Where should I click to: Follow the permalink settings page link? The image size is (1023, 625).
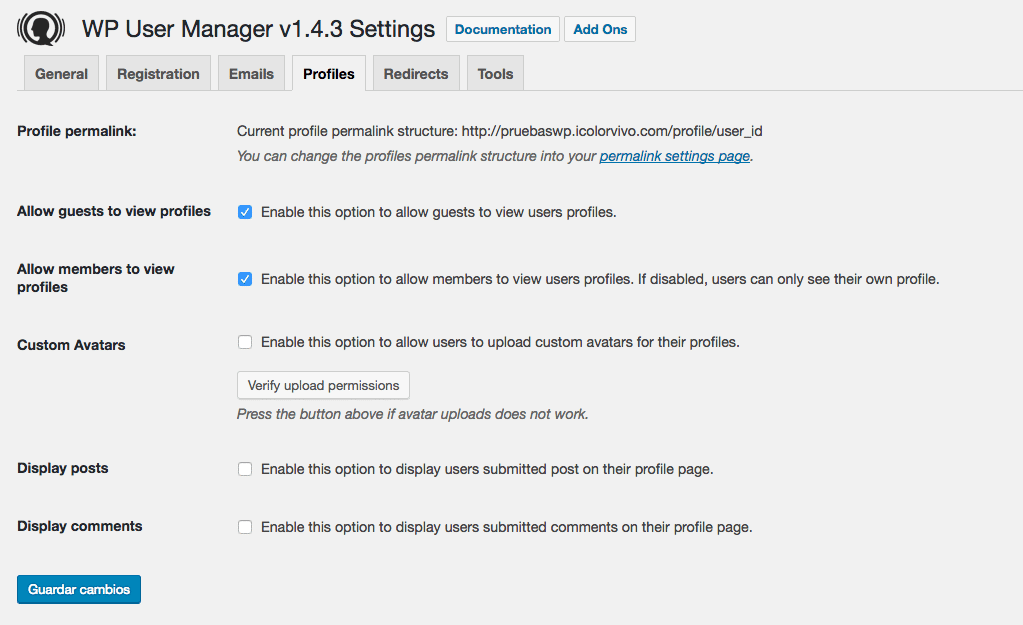675,156
